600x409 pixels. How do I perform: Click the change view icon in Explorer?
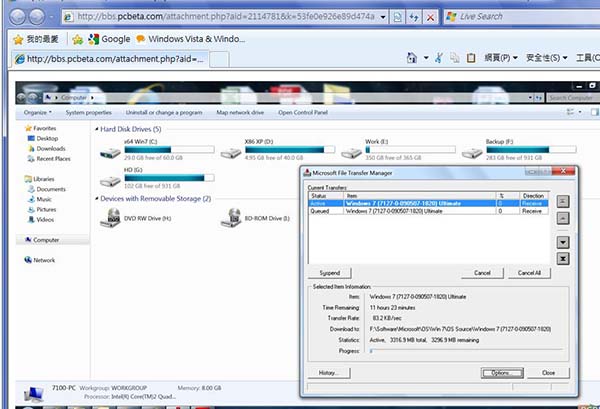pyautogui.click(x=570, y=112)
